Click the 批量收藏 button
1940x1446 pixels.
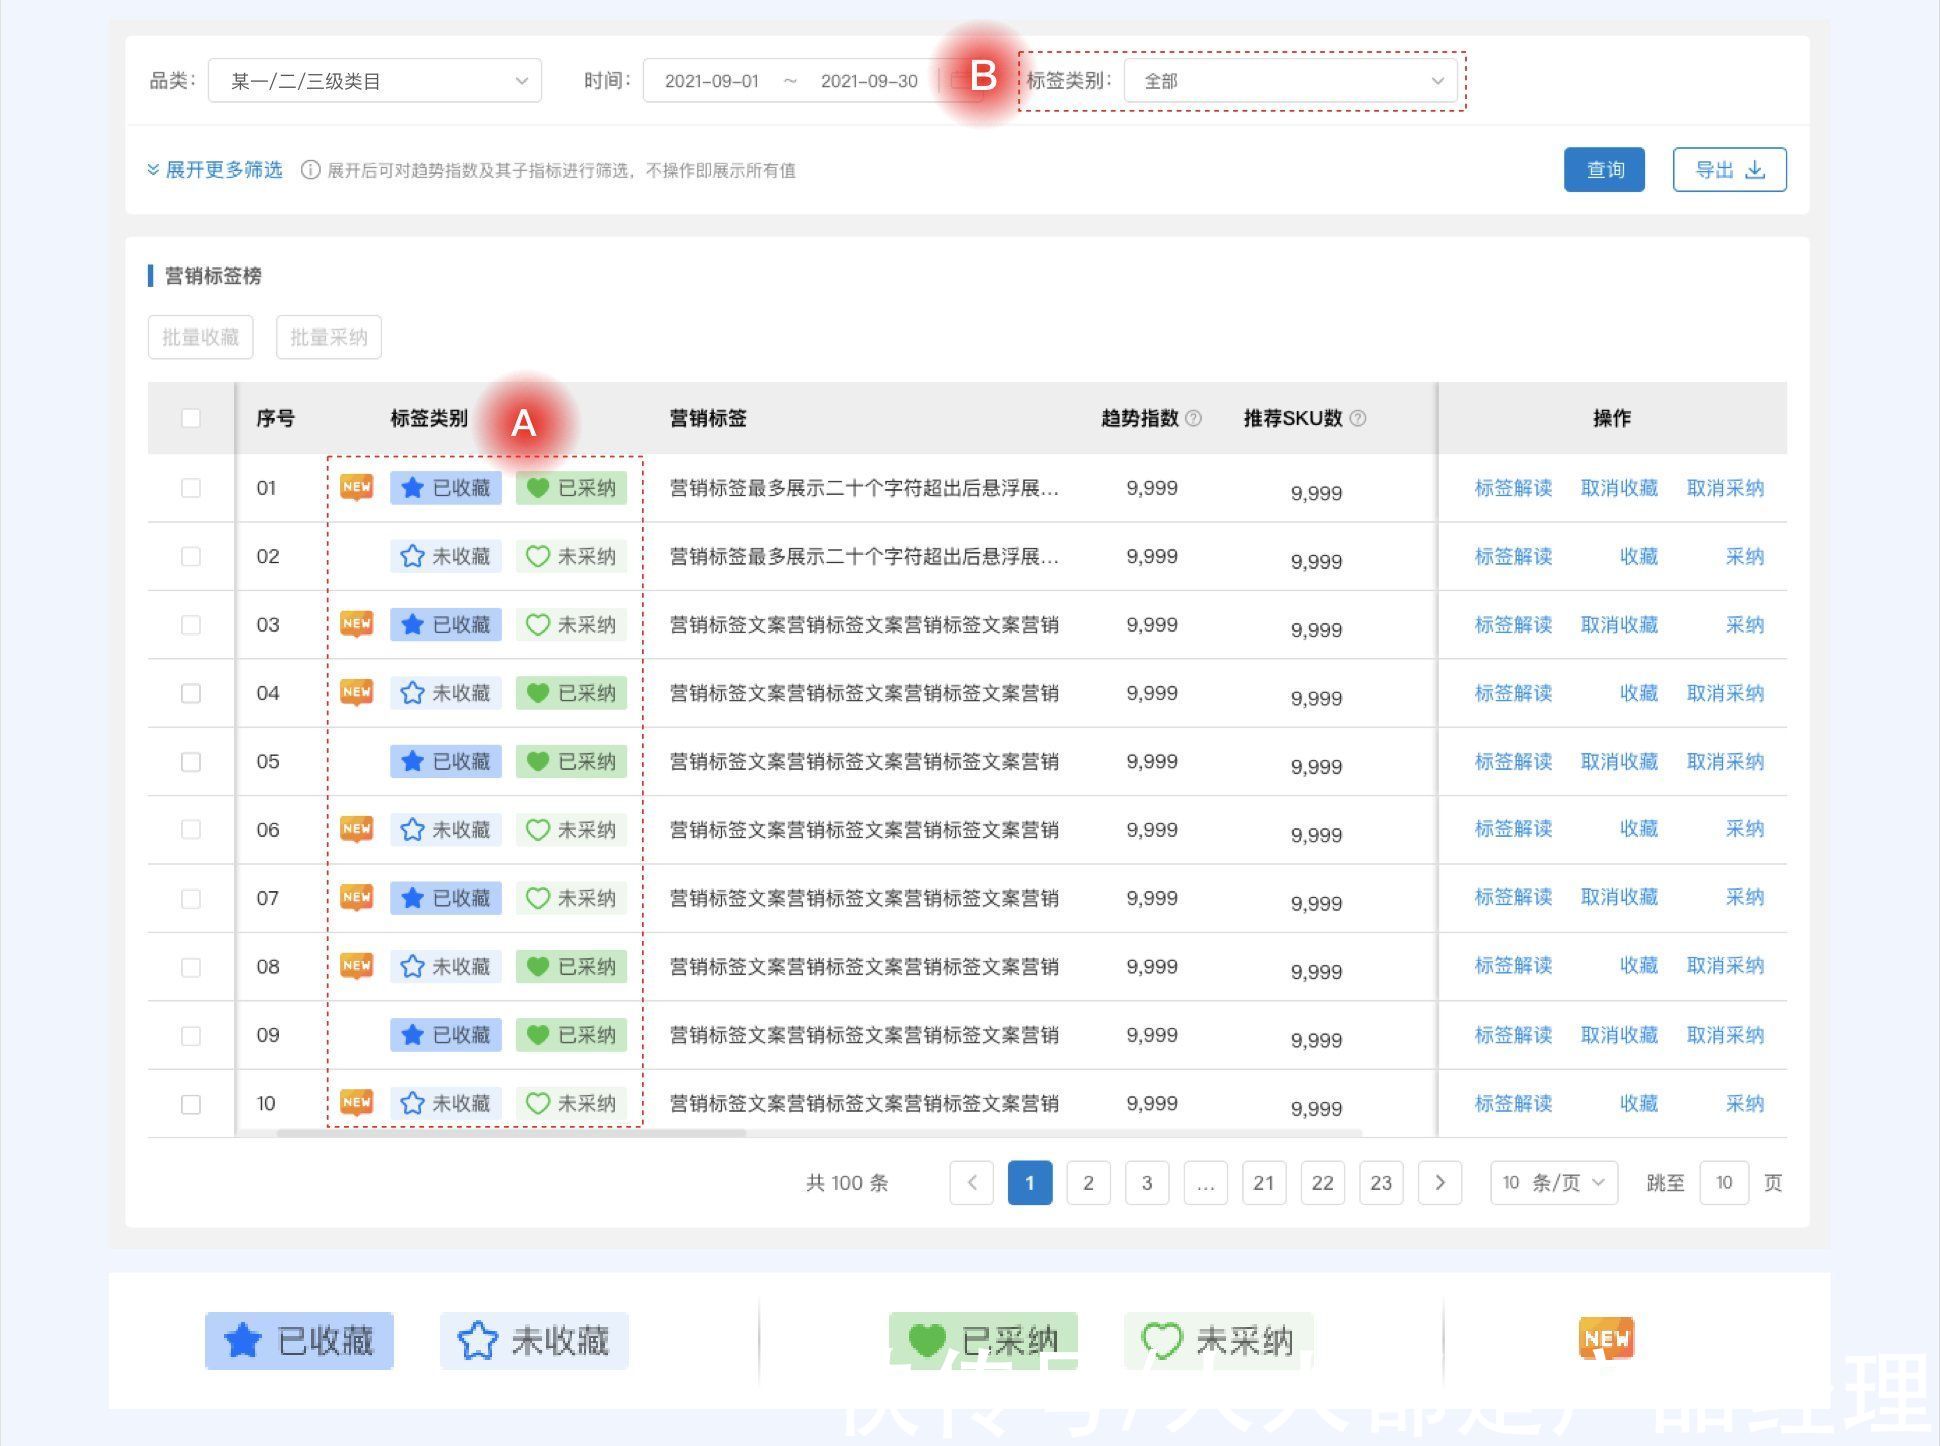(201, 337)
